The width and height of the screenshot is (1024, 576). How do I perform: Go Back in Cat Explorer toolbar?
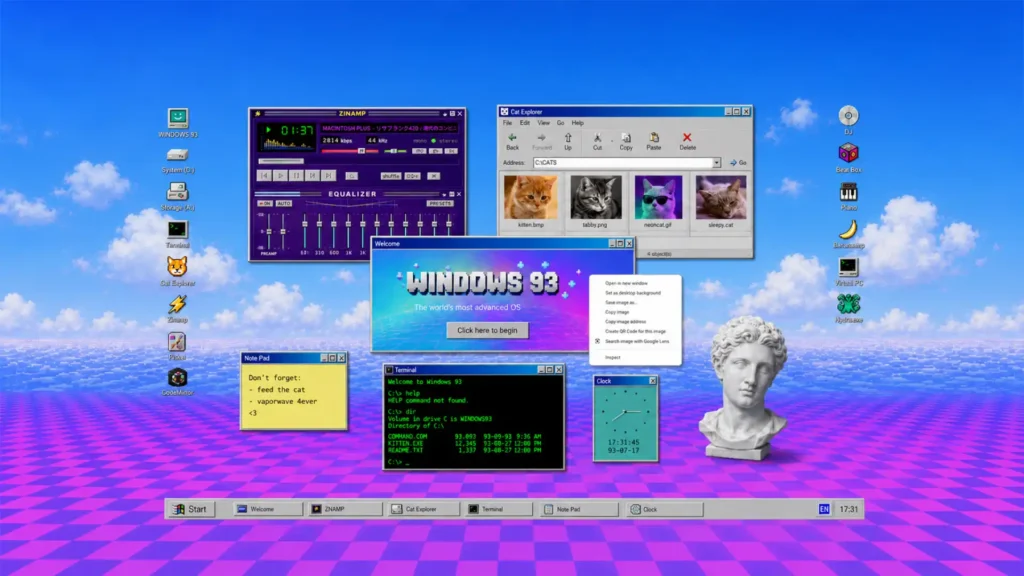click(x=513, y=142)
